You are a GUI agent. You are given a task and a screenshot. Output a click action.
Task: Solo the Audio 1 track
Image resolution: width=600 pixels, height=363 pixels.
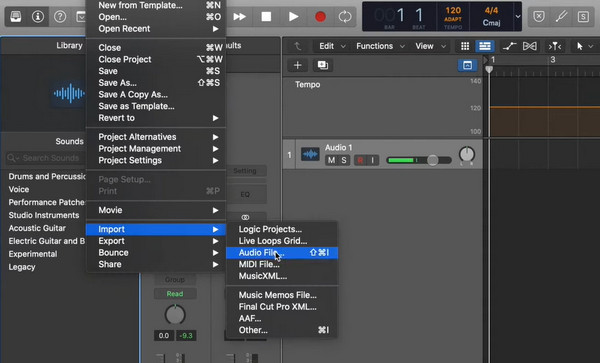344,160
